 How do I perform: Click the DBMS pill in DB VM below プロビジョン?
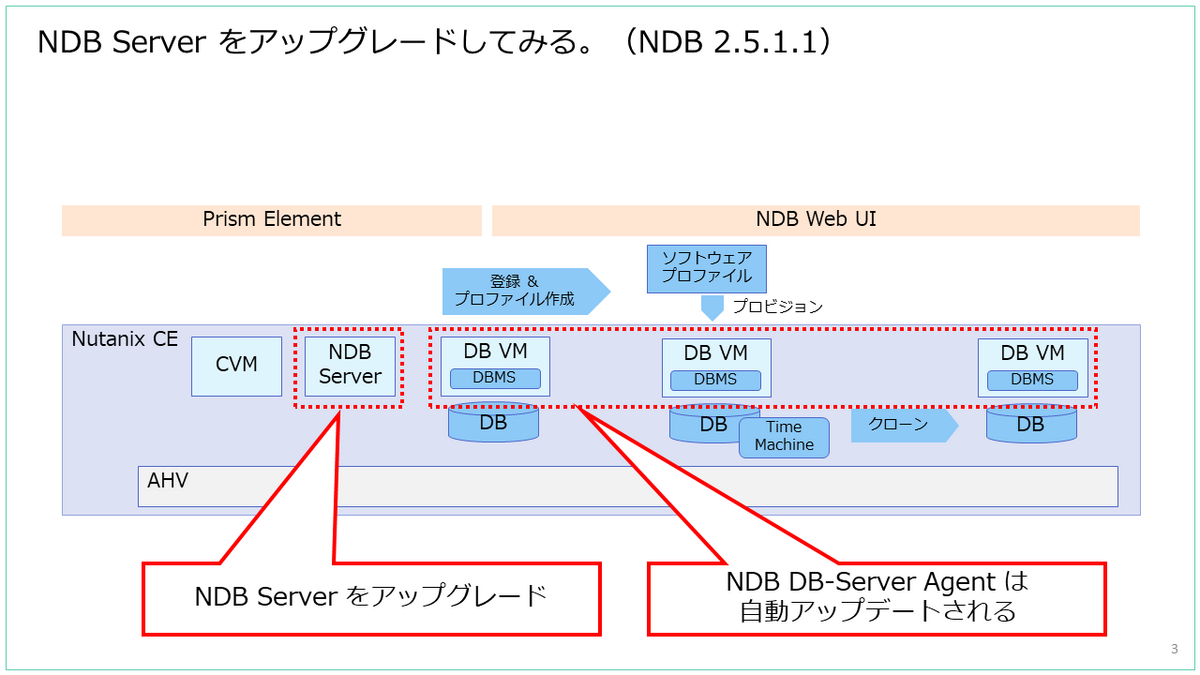point(716,380)
